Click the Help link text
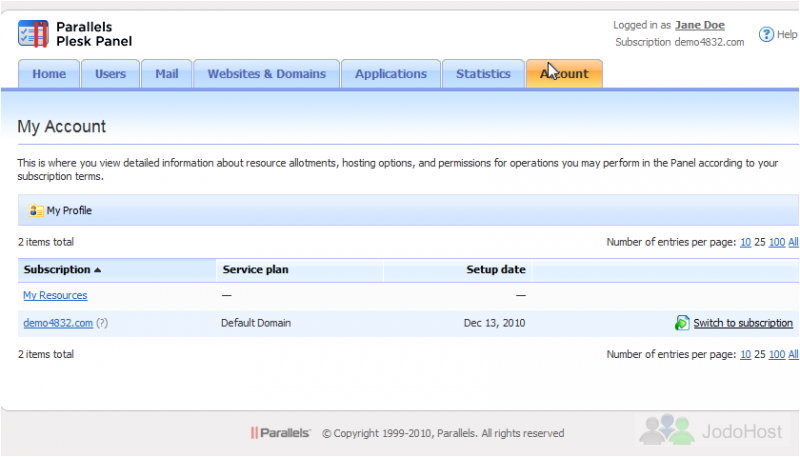Image resolution: width=800 pixels, height=457 pixels. click(x=787, y=34)
